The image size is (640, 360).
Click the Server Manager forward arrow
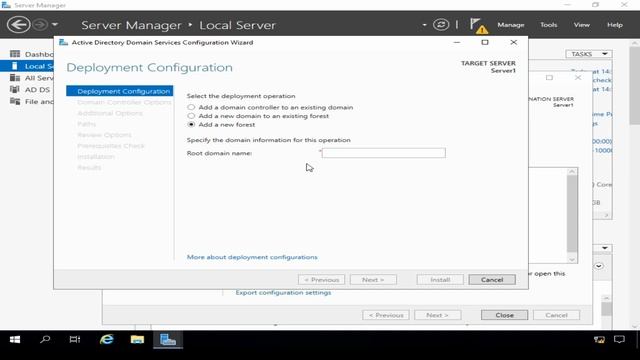40,24
